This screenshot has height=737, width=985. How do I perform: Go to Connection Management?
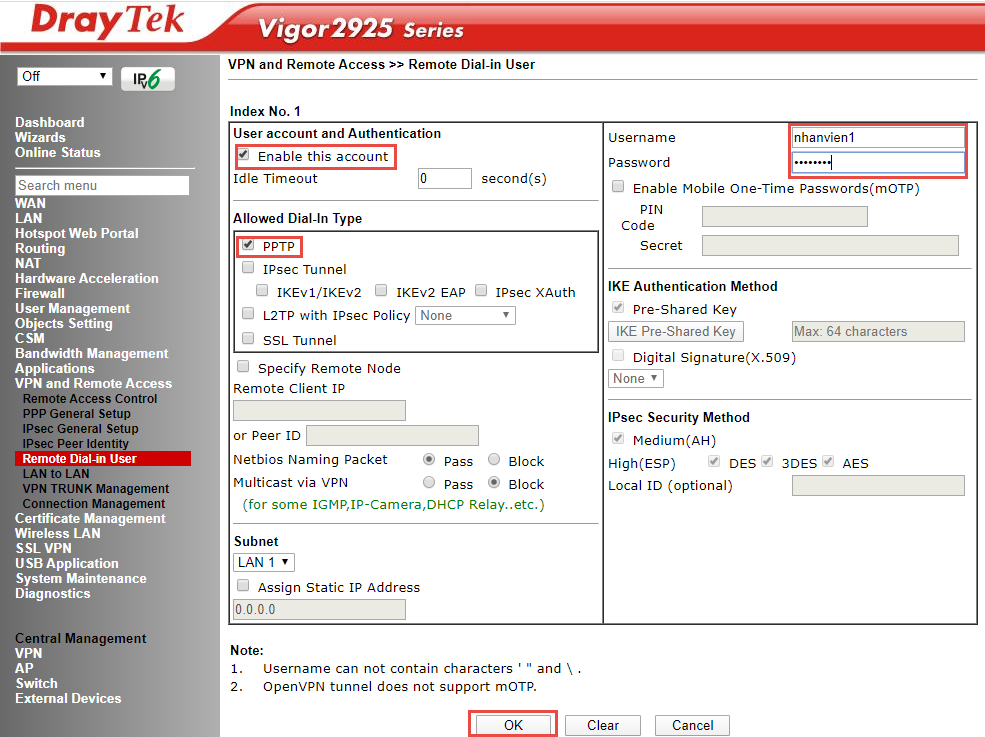pos(94,504)
